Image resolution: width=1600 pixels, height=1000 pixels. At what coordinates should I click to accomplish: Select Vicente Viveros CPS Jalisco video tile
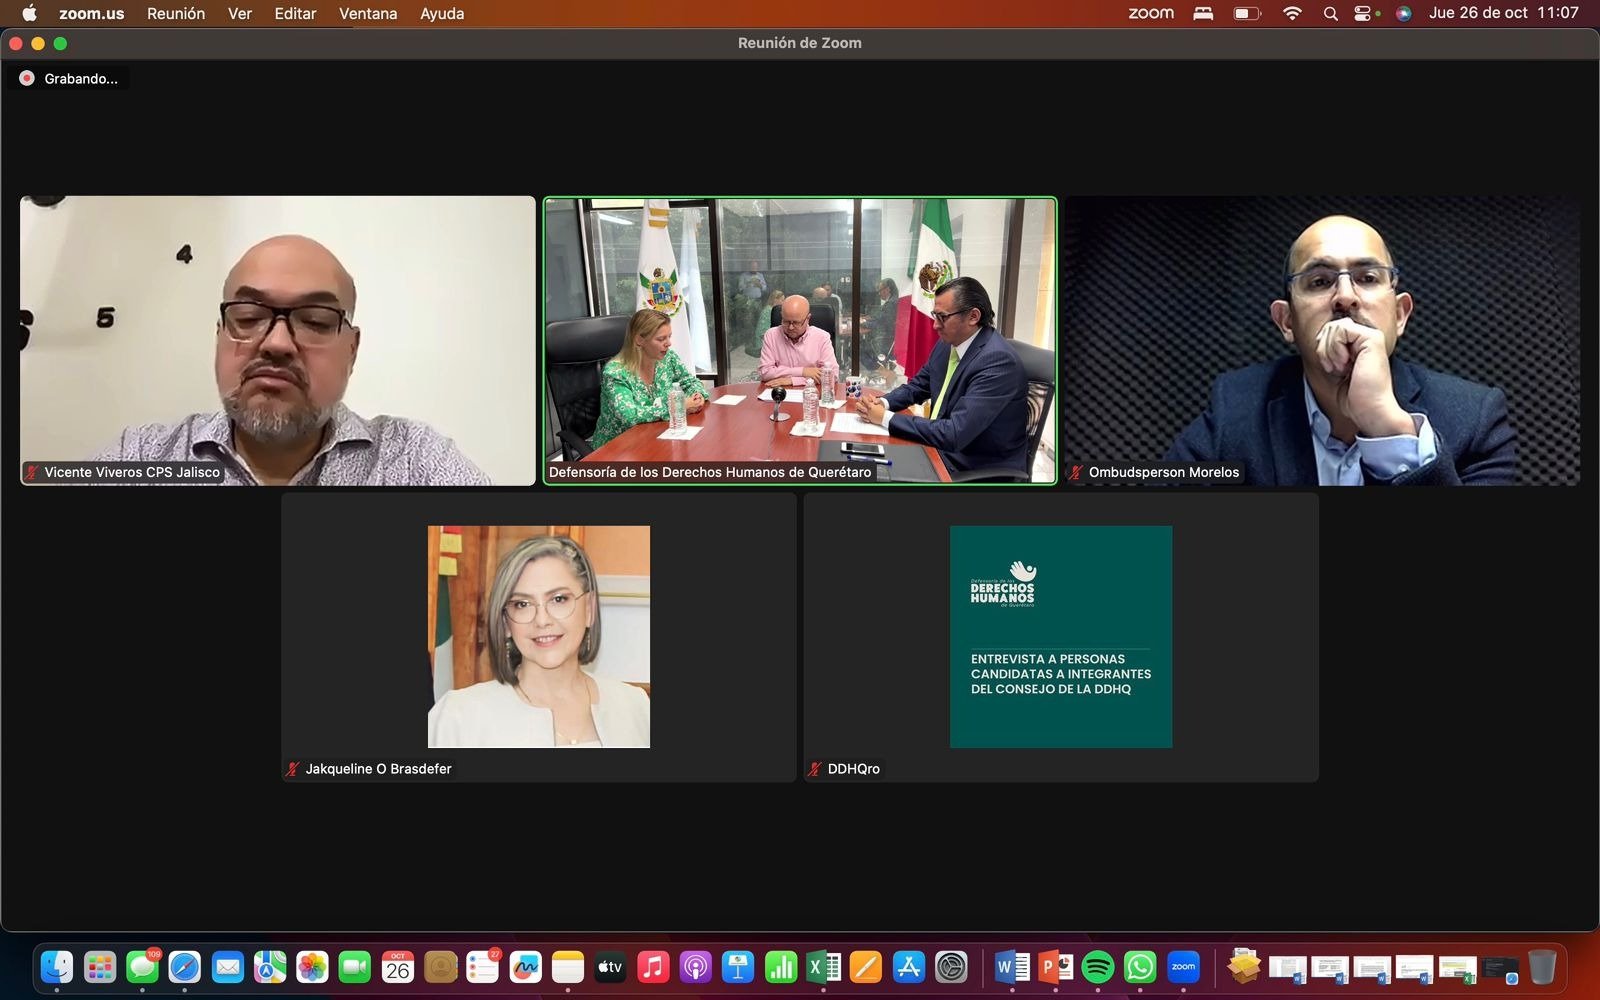[278, 340]
